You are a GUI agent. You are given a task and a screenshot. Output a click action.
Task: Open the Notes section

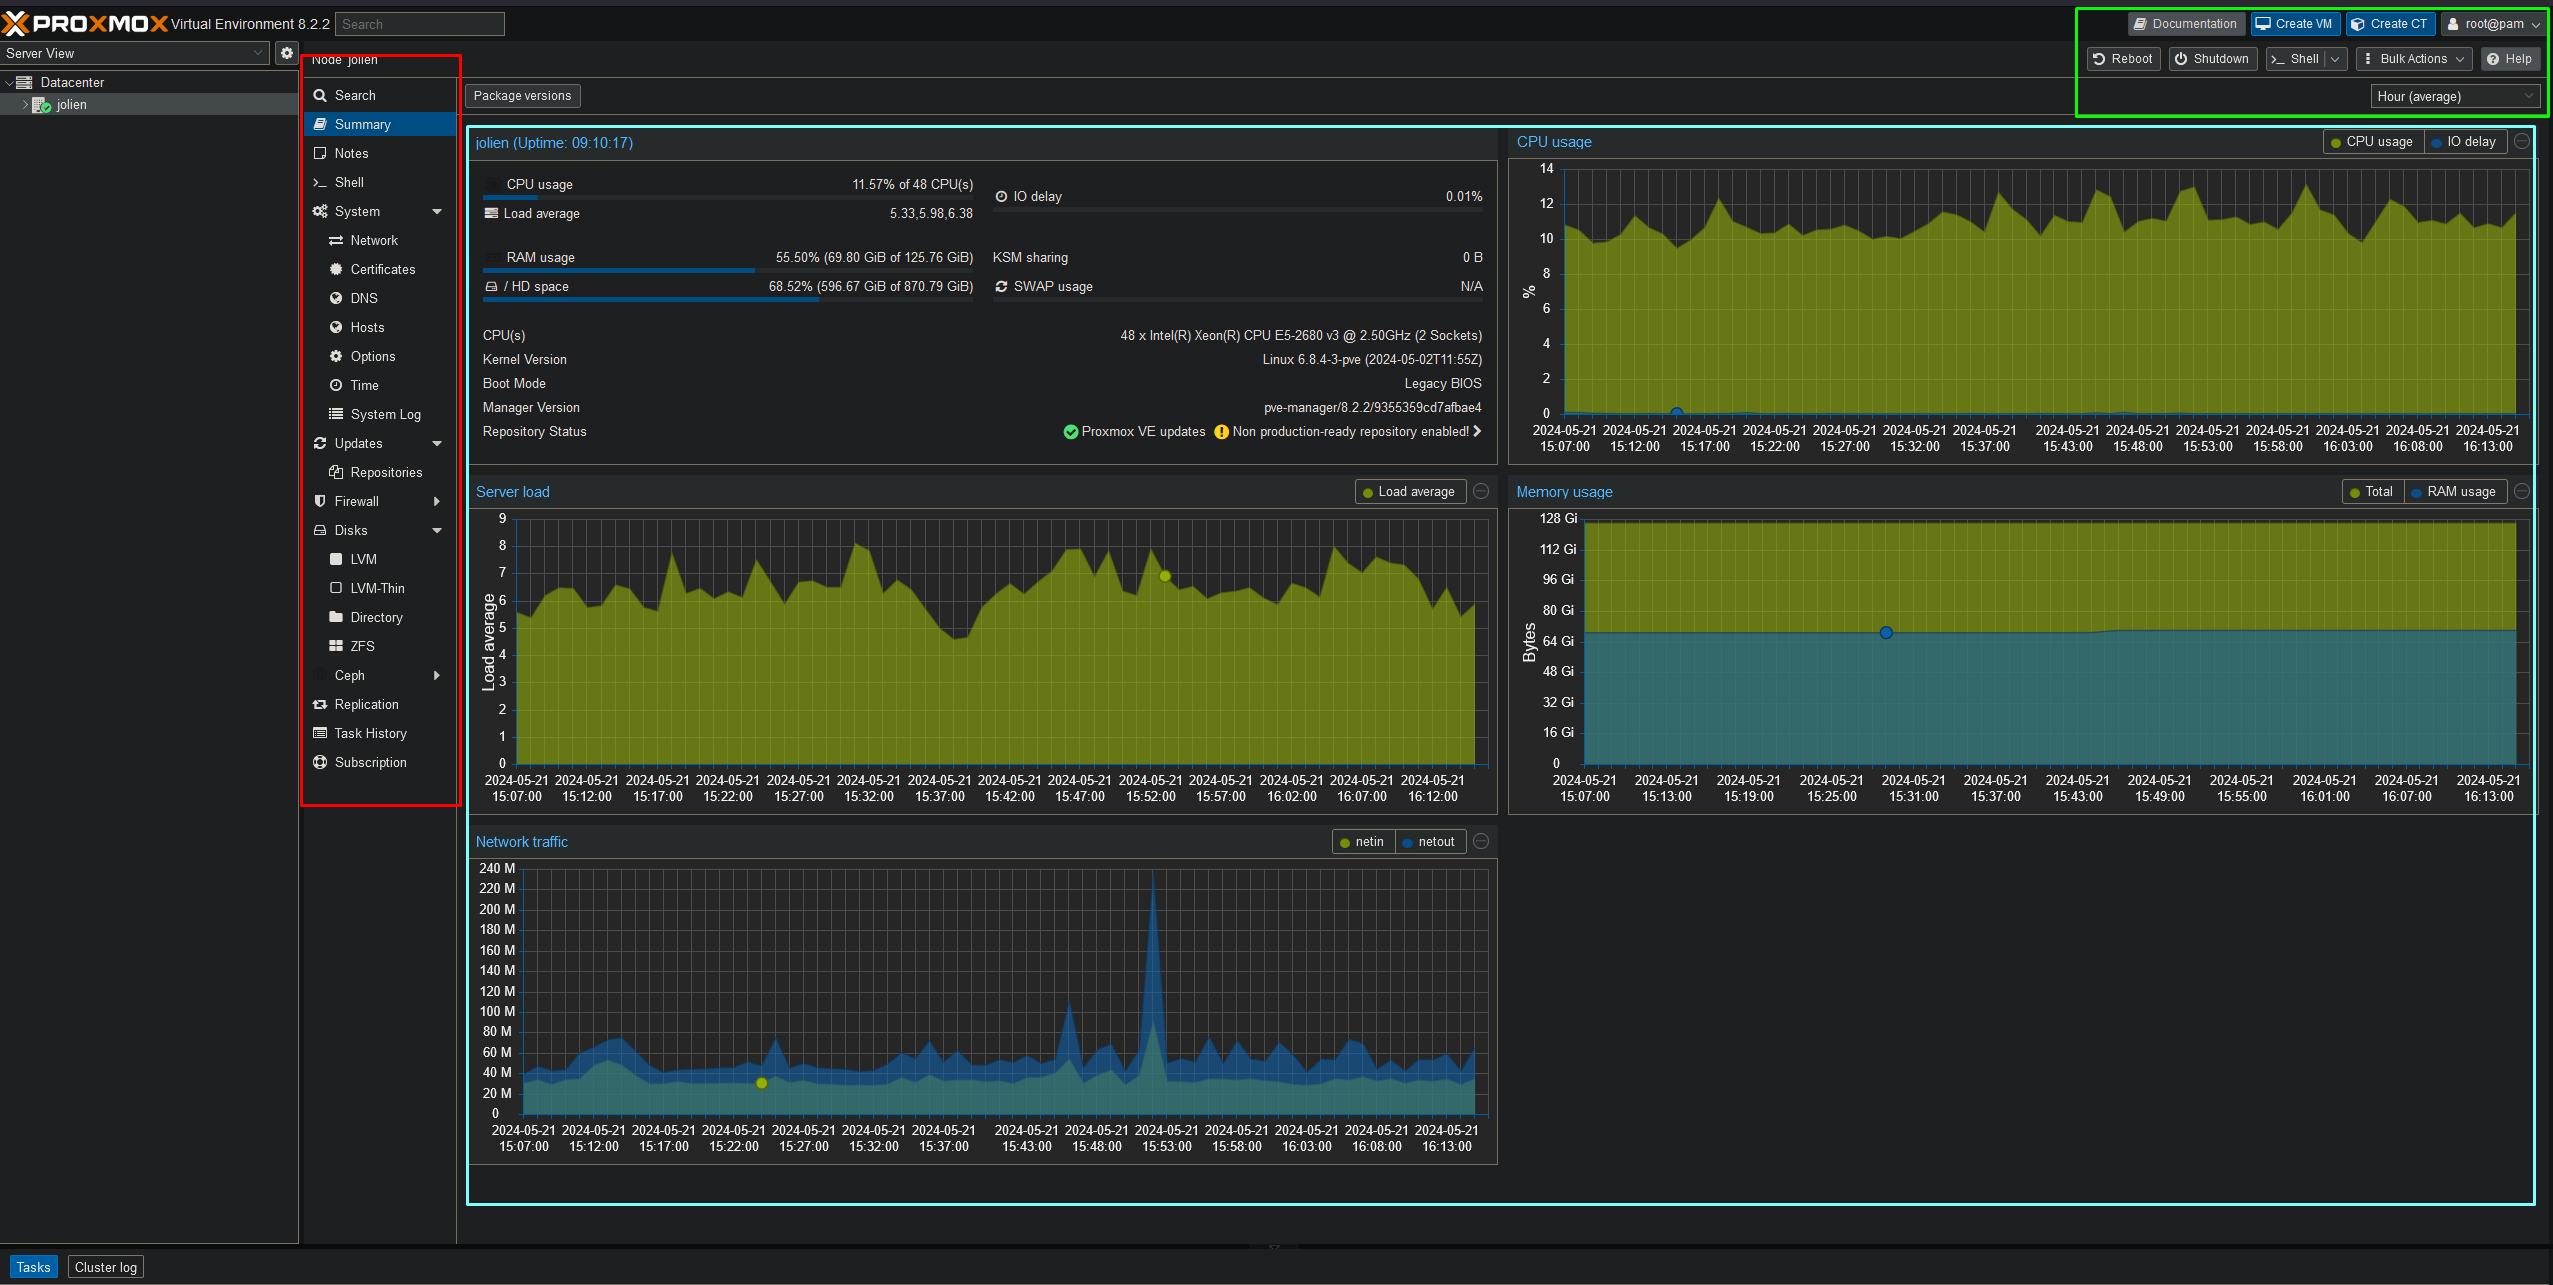click(x=380, y=153)
